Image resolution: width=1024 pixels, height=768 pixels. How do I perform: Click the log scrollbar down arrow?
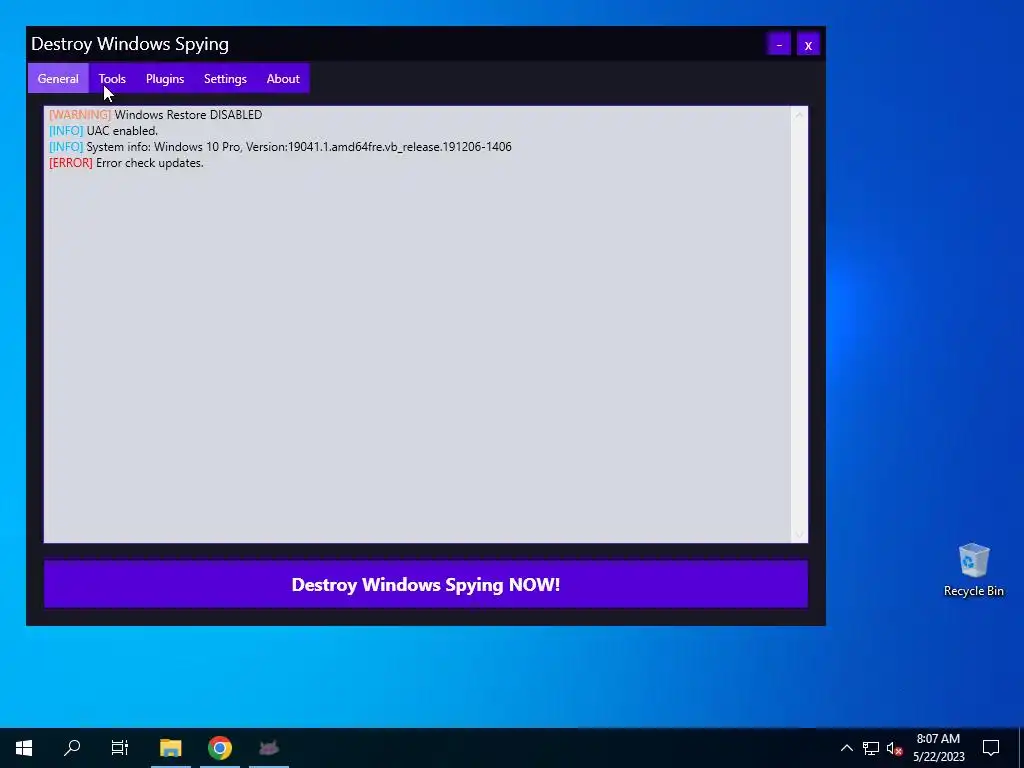(799, 534)
